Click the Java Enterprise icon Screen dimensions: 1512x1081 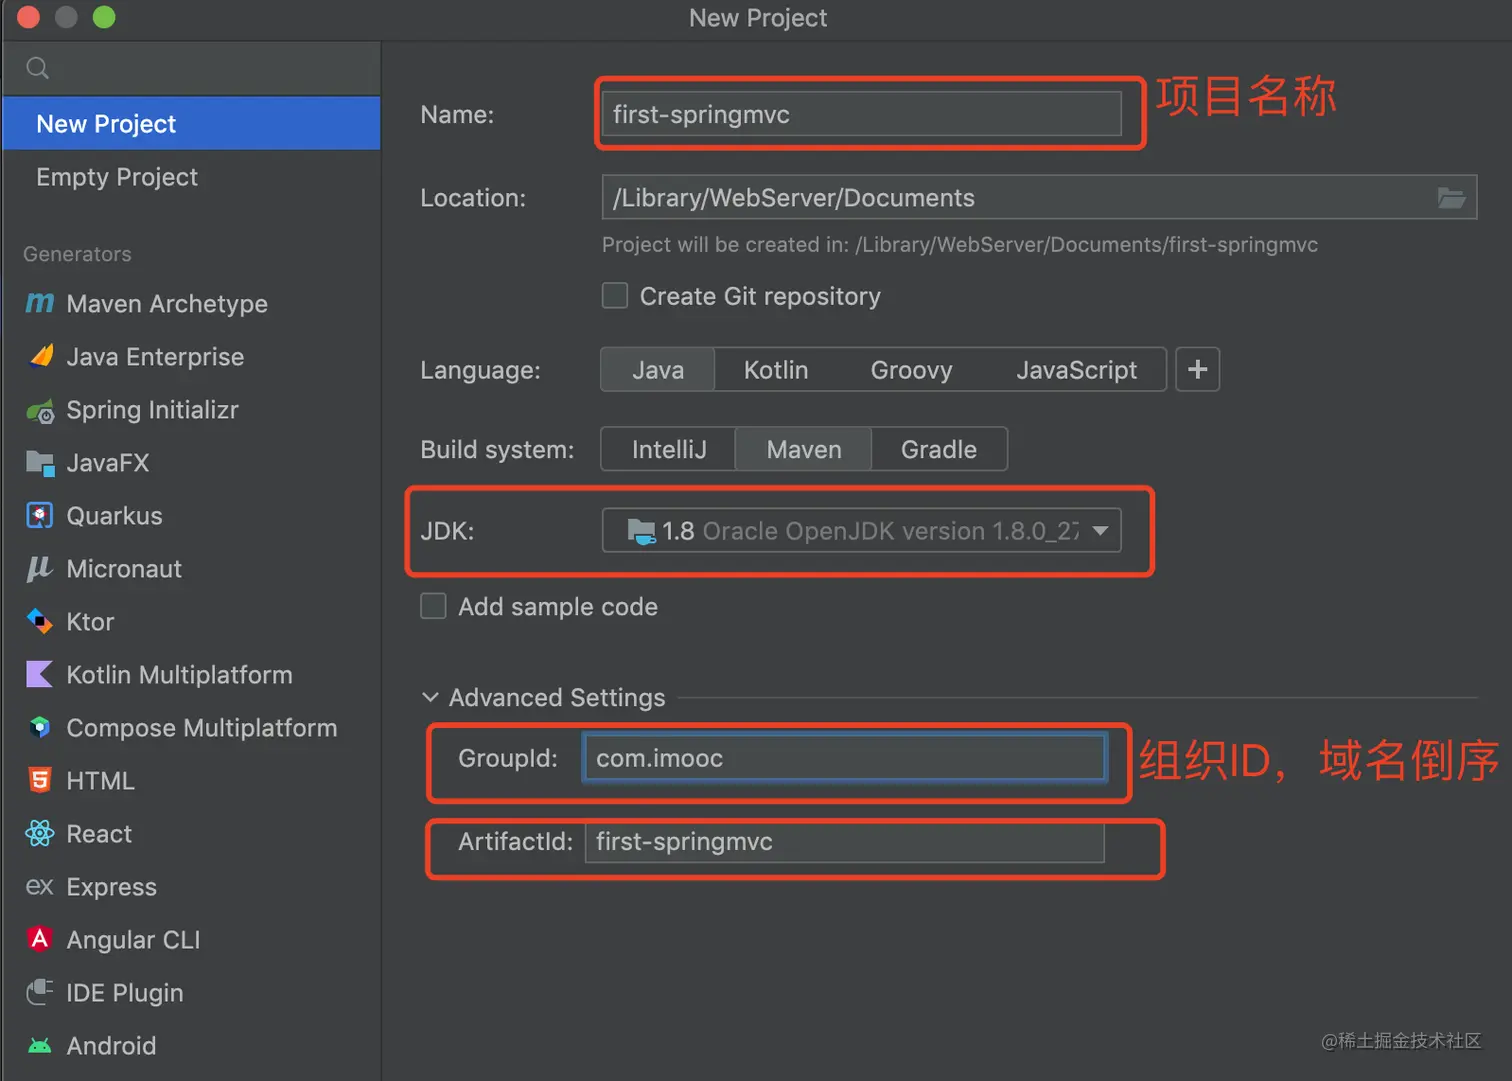tap(40, 356)
